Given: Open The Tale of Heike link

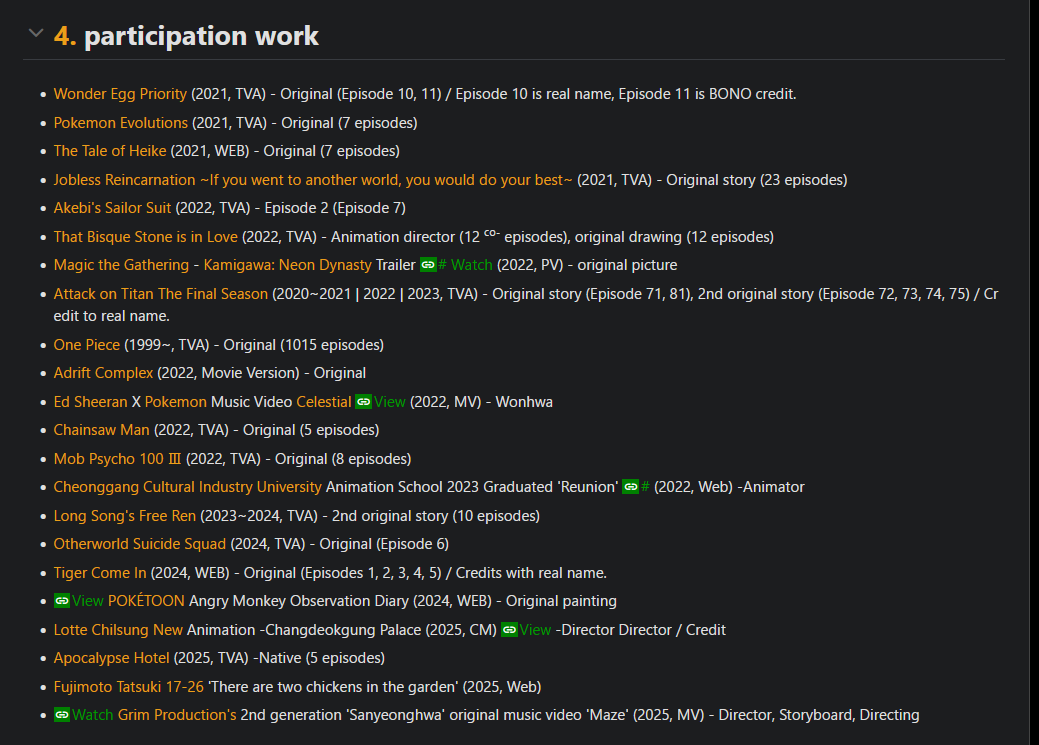Looking at the screenshot, I should click(x=110, y=151).
